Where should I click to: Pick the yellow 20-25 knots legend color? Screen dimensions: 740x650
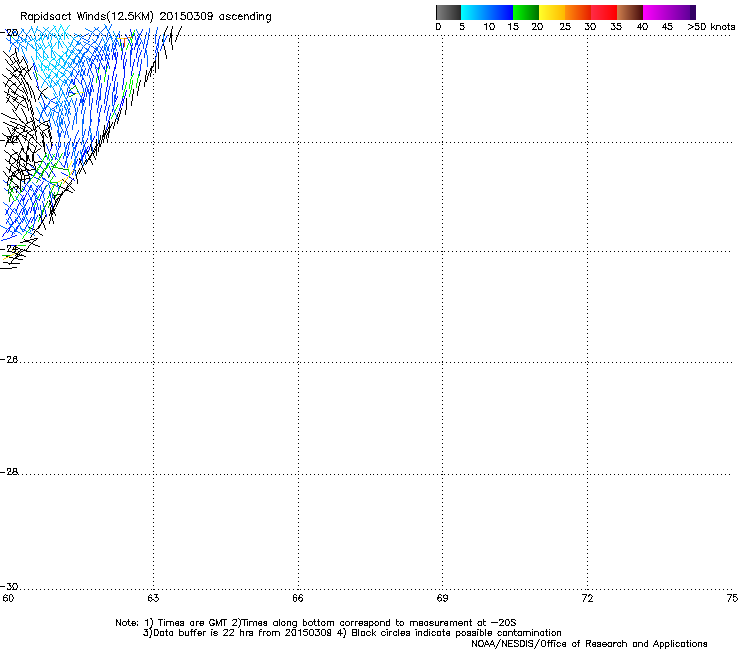tap(552, 12)
